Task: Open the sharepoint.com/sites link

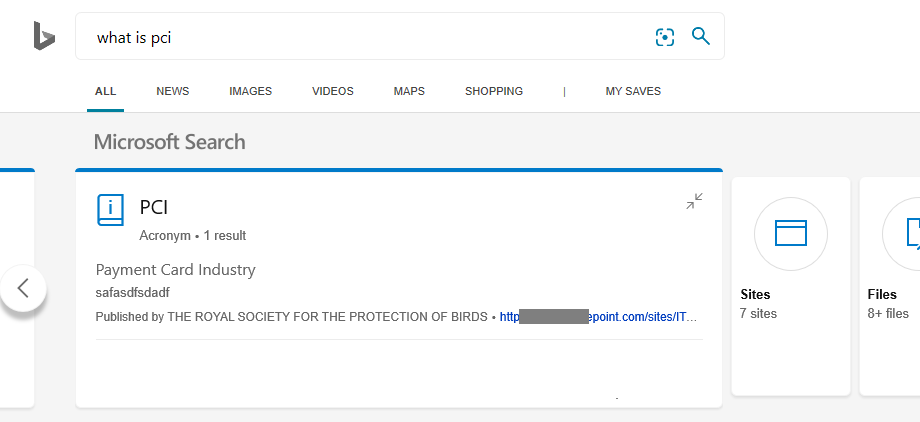Action: click(598, 317)
